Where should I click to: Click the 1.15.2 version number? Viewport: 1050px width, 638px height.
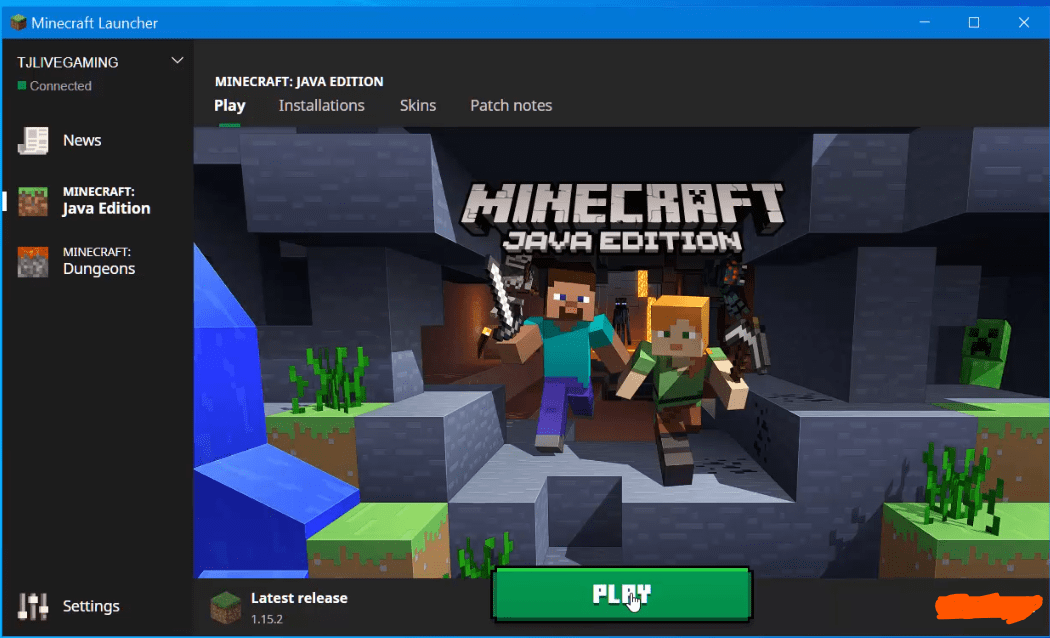[x=267, y=619]
